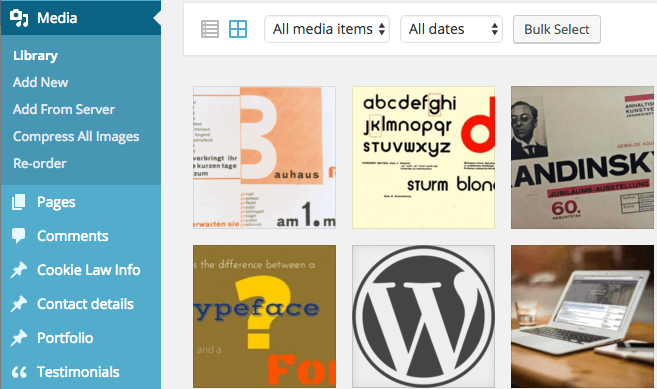Select the laptop photo thumbnail
Screen dimensions: 657x389
coord(582,316)
